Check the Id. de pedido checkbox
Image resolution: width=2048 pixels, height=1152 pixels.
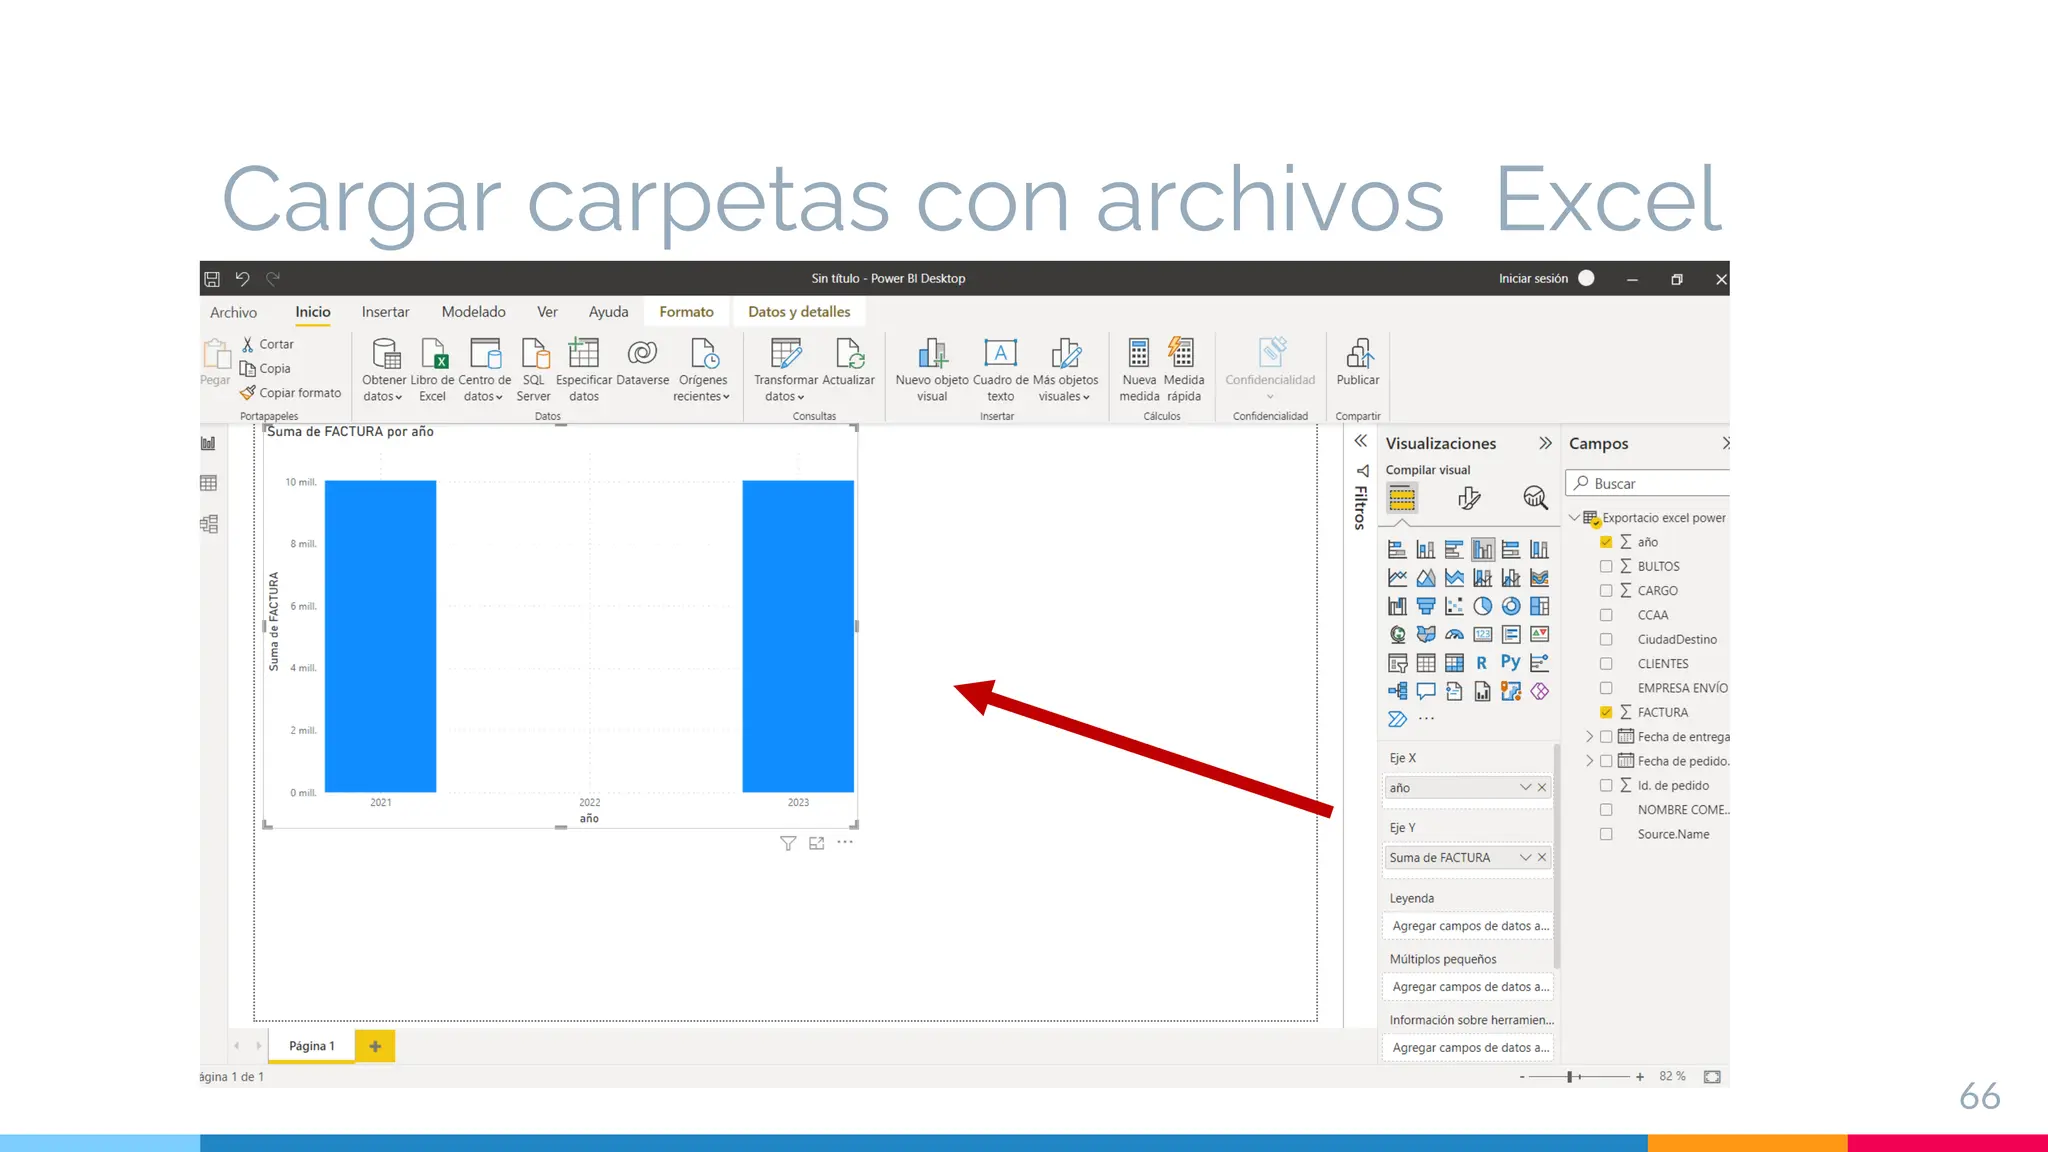tap(1606, 786)
